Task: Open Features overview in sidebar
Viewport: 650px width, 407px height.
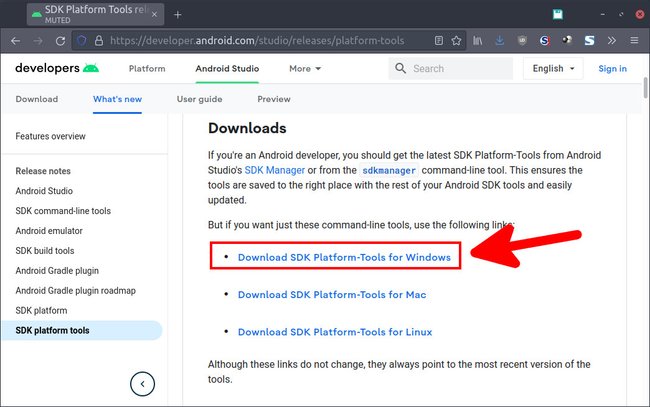Action: point(51,136)
